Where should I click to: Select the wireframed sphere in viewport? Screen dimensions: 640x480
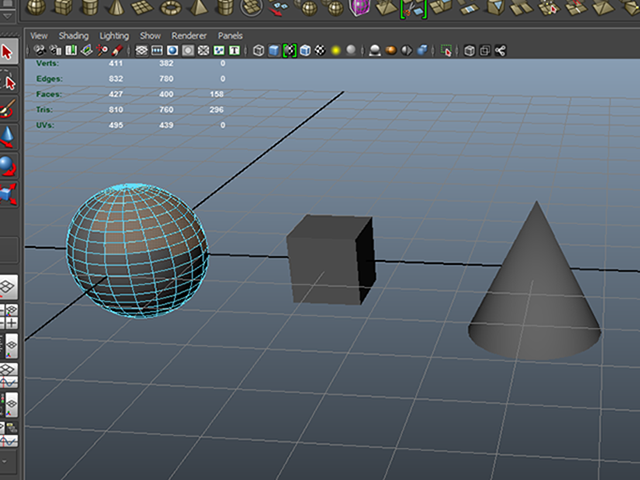click(138, 250)
